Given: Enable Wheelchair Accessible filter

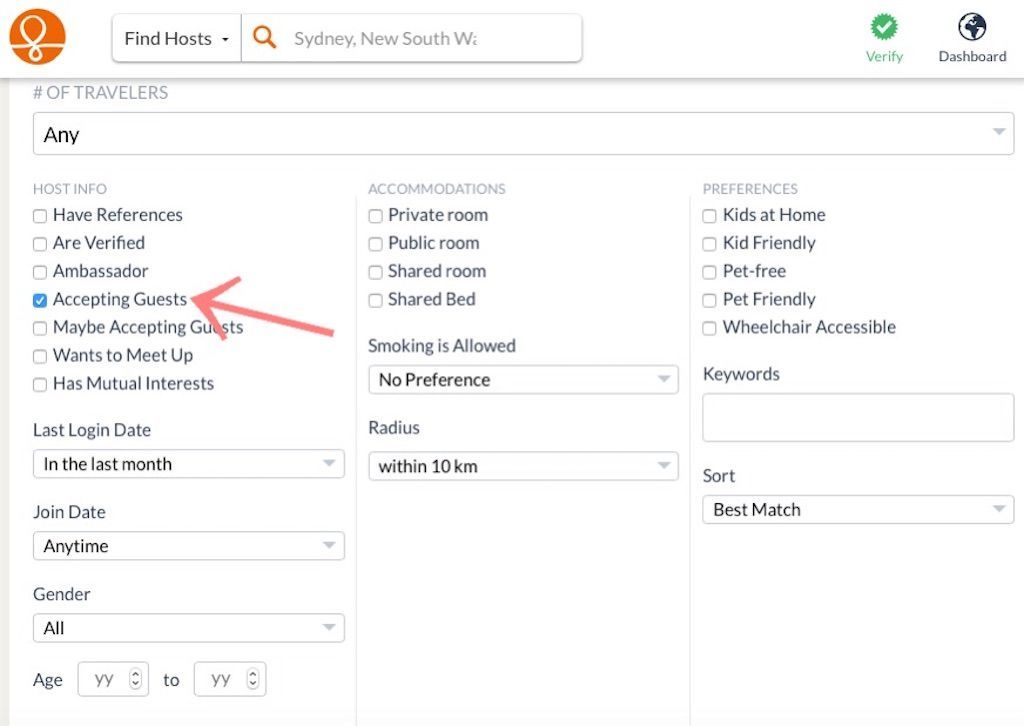Looking at the screenshot, I should click(709, 328).
